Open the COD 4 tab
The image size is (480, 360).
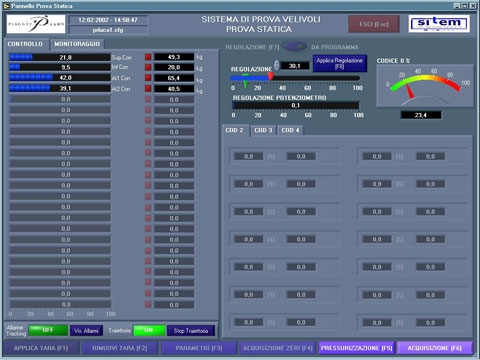tap(290, 130)
